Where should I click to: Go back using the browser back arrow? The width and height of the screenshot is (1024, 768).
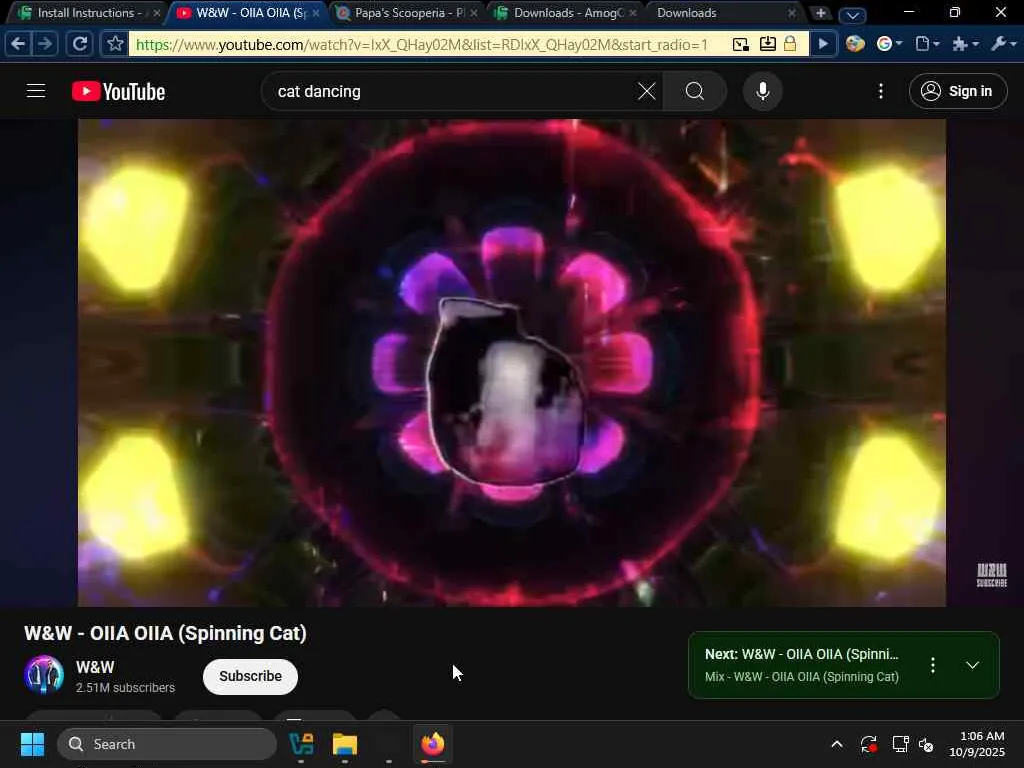tap(18, 44)
